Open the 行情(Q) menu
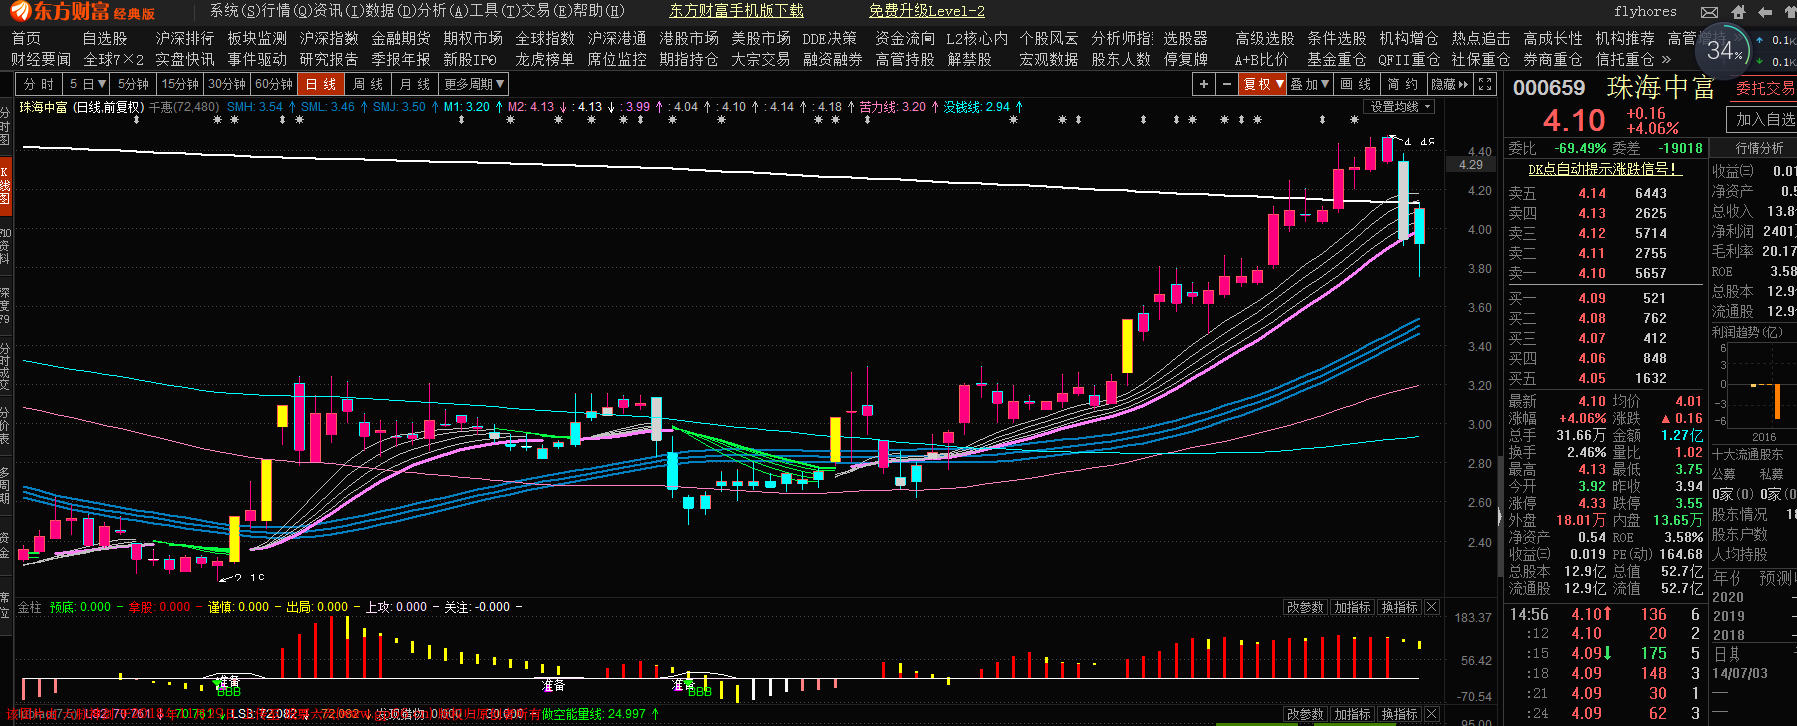This screenshot has width=1797, height=726. point(285,11)
